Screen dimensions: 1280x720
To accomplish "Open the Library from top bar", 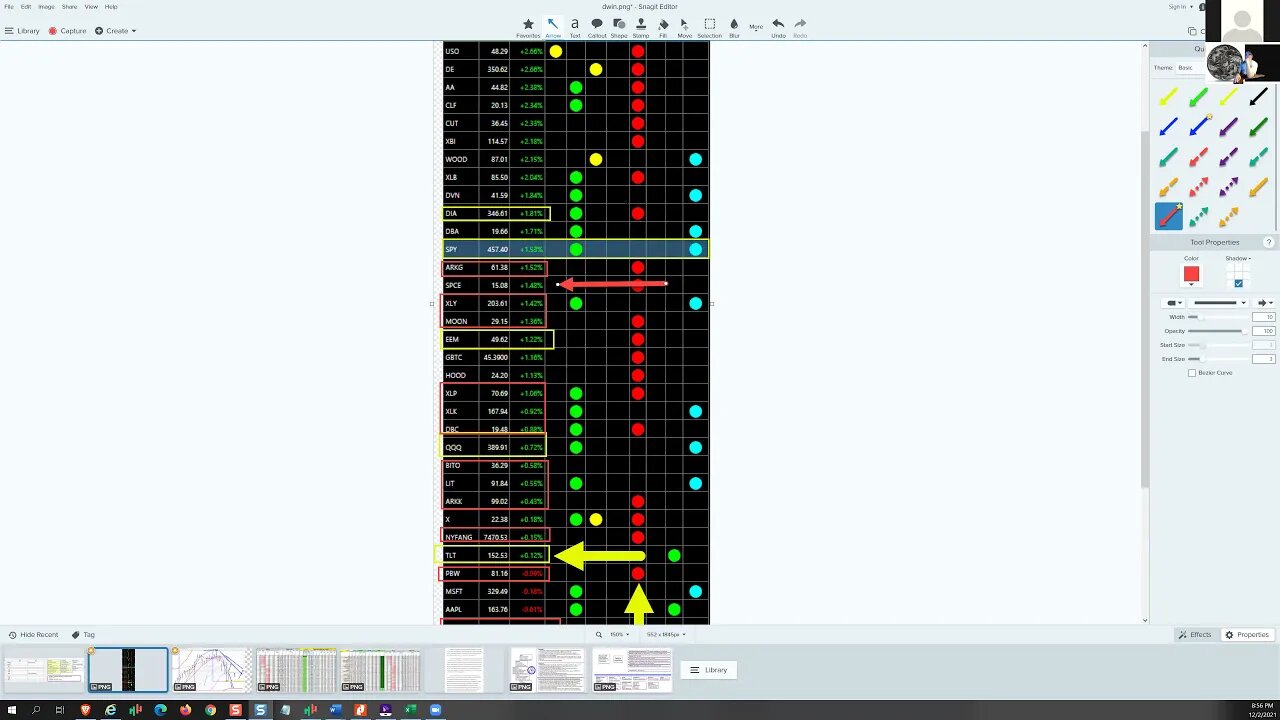I will pyautogui.click(x=23, y=31).
